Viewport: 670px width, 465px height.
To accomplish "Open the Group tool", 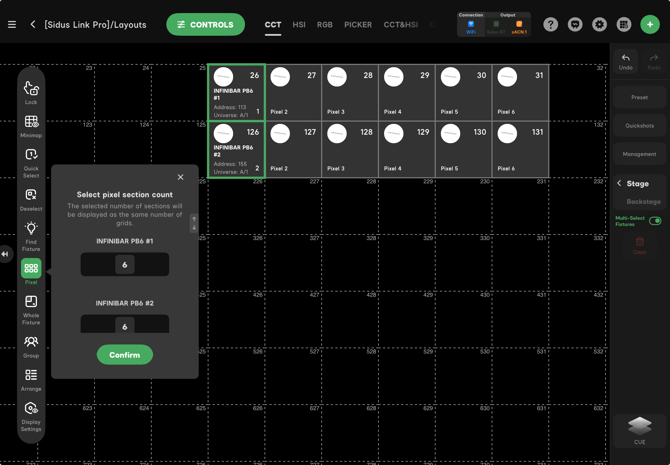I will [31, 345].
